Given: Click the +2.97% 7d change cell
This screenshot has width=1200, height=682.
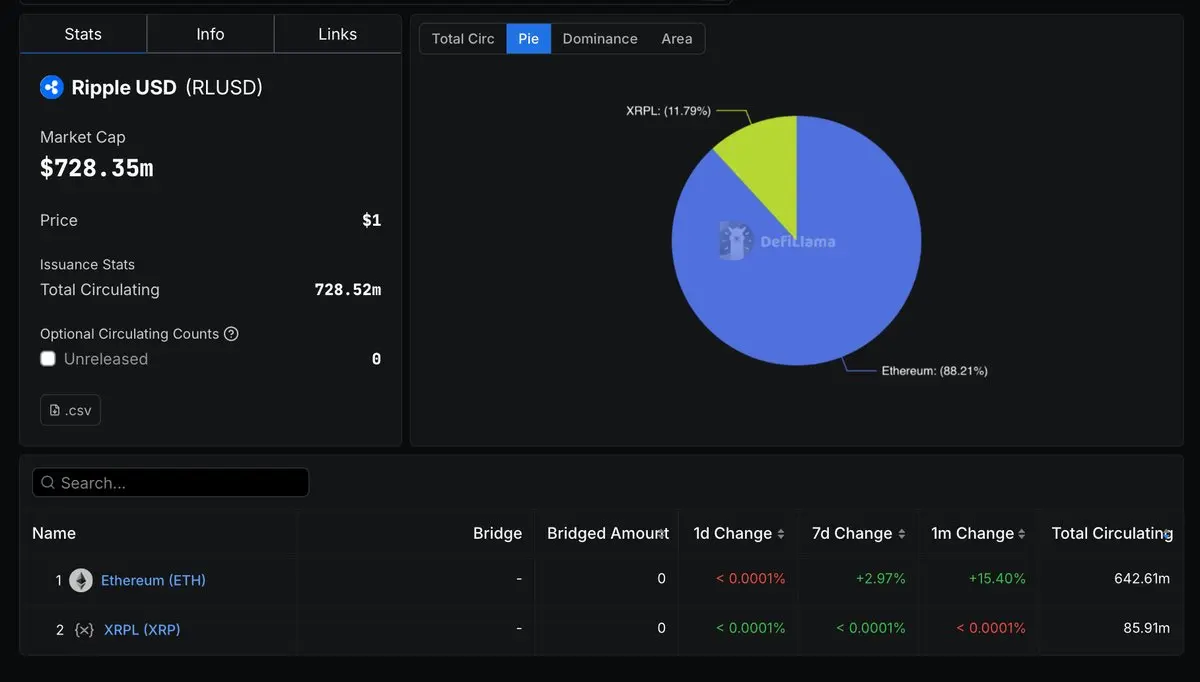Looking at the screenshot, I should pyautogui.click(x=881, y=579).
